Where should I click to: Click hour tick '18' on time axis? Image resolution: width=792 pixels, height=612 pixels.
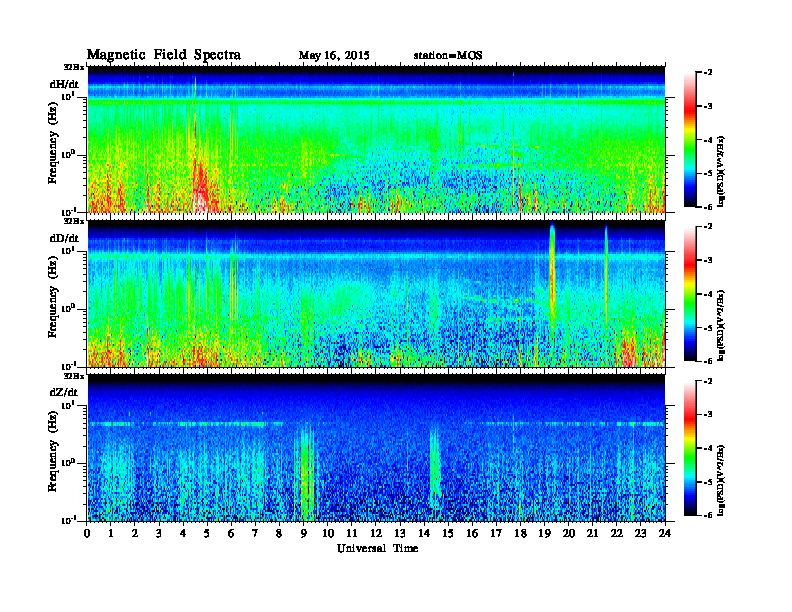520,534
